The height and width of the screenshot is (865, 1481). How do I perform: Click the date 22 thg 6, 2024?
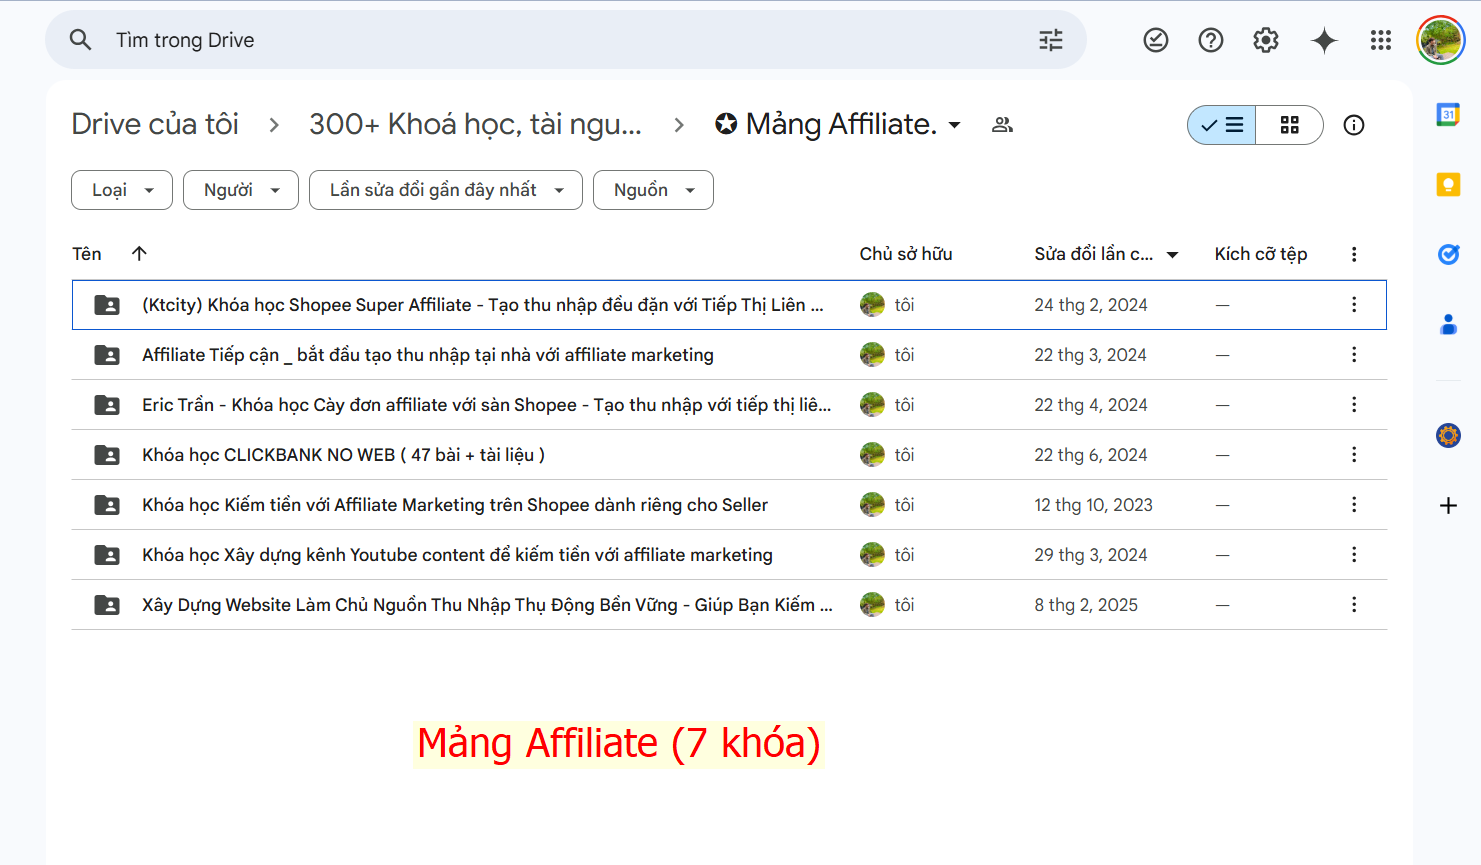[x=1090, y=455]
